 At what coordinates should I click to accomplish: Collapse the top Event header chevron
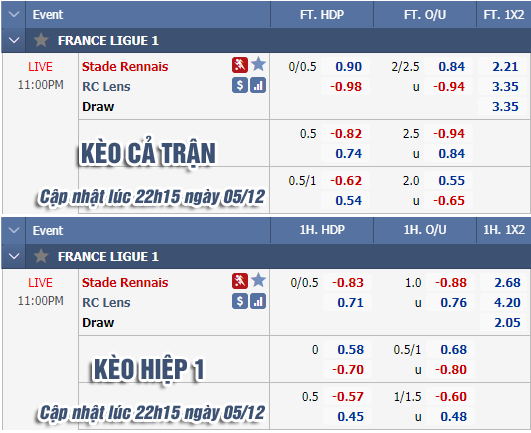[x=14, y=15]
